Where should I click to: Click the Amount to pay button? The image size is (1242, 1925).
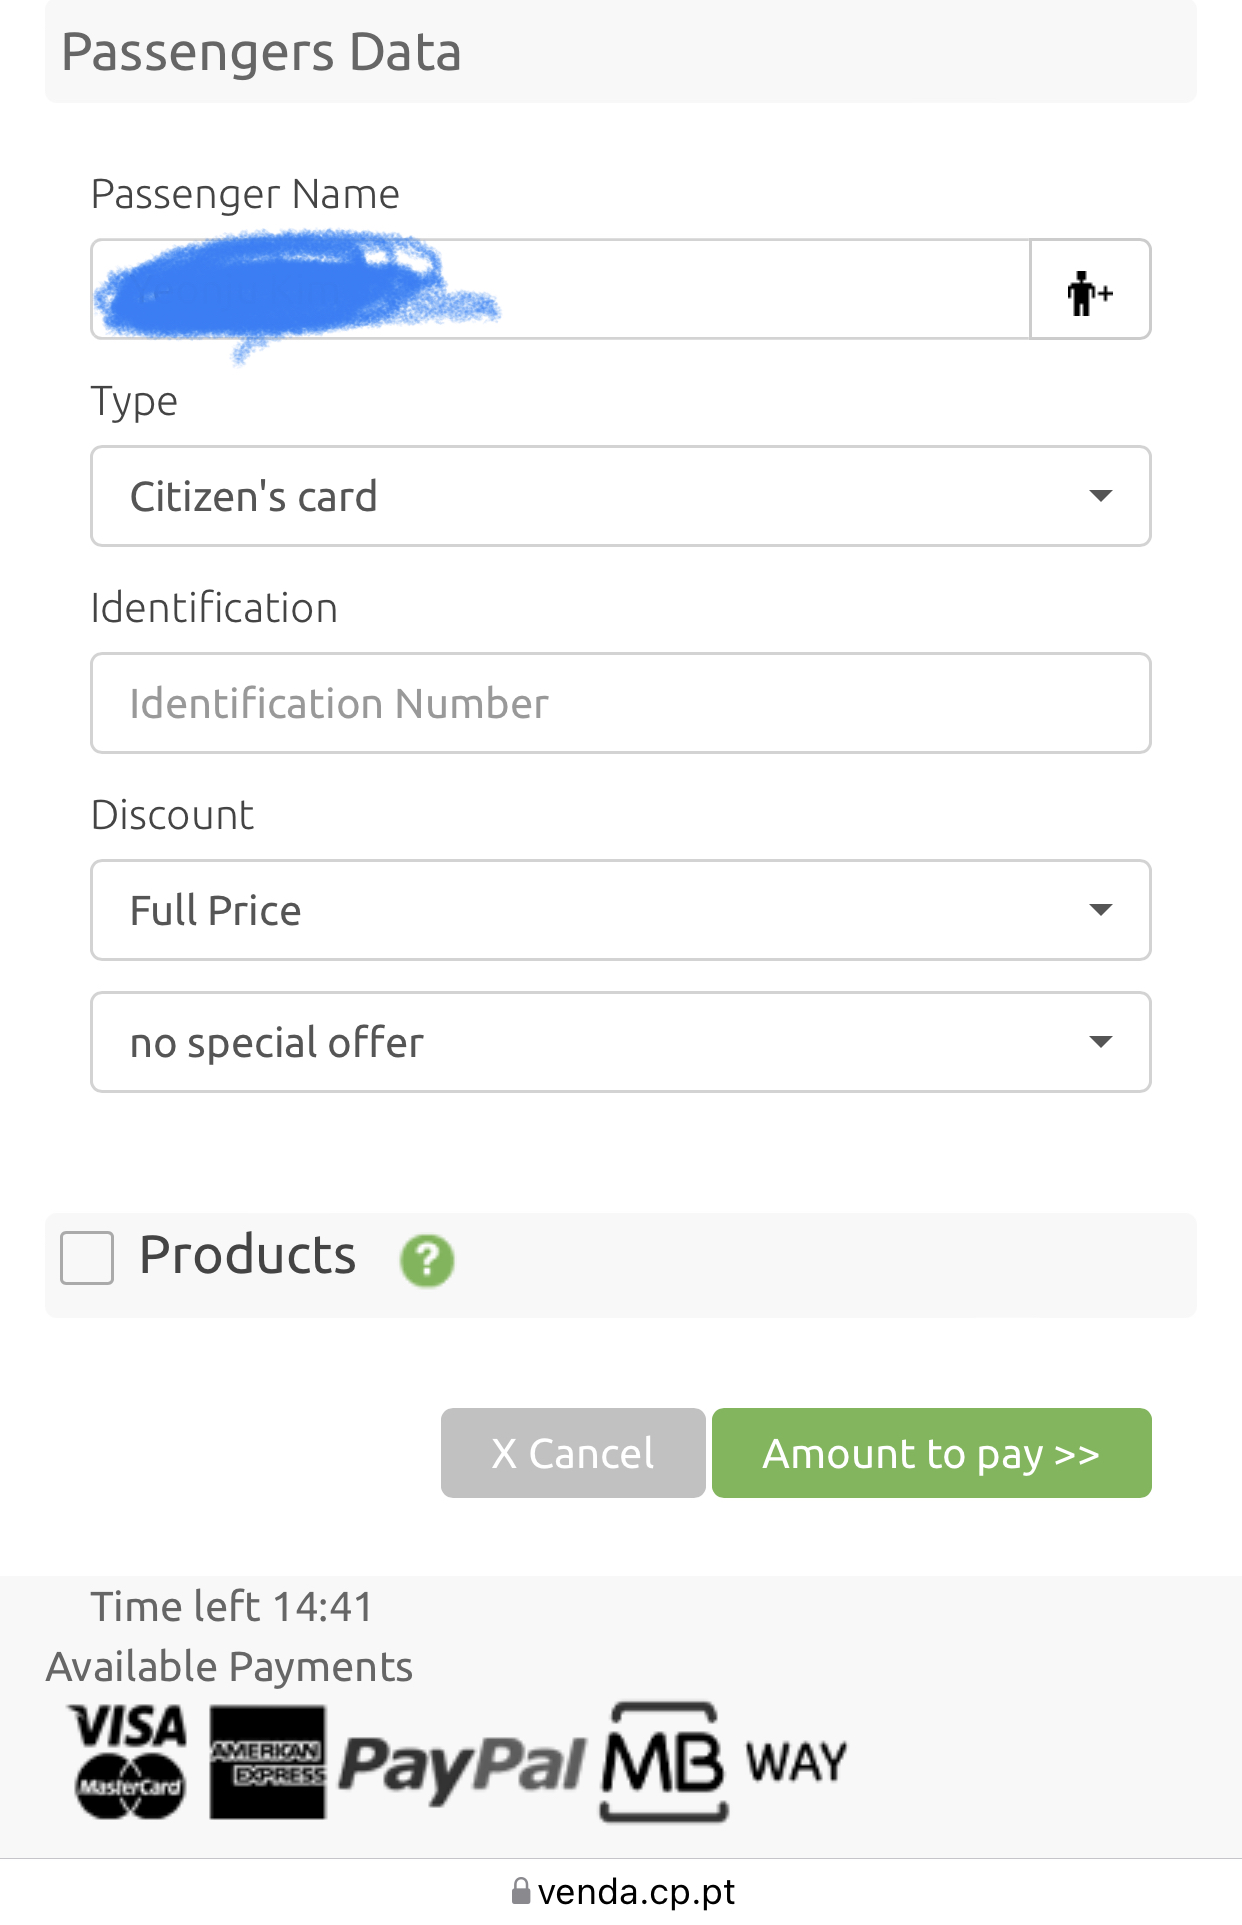(x=931, y=1453)
